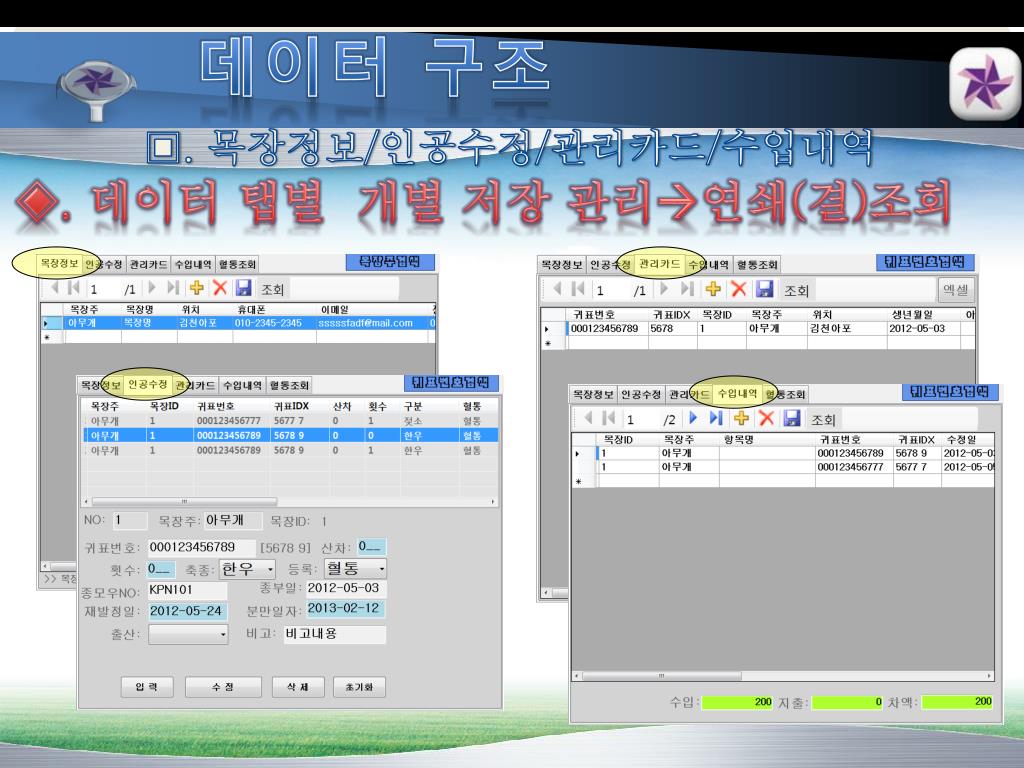Click left arrow with bar in 관리카드 toolbar
This screenshot has width=1024, height=768.
tap(577, 288)
